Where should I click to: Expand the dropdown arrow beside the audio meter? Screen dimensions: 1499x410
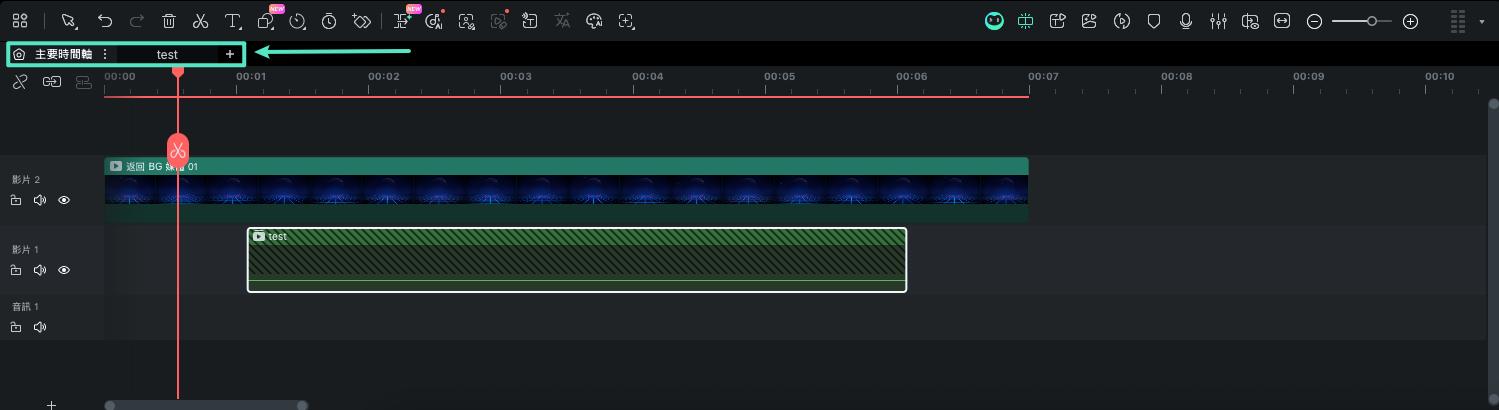pyautogui.click(x=1481, y=21)
